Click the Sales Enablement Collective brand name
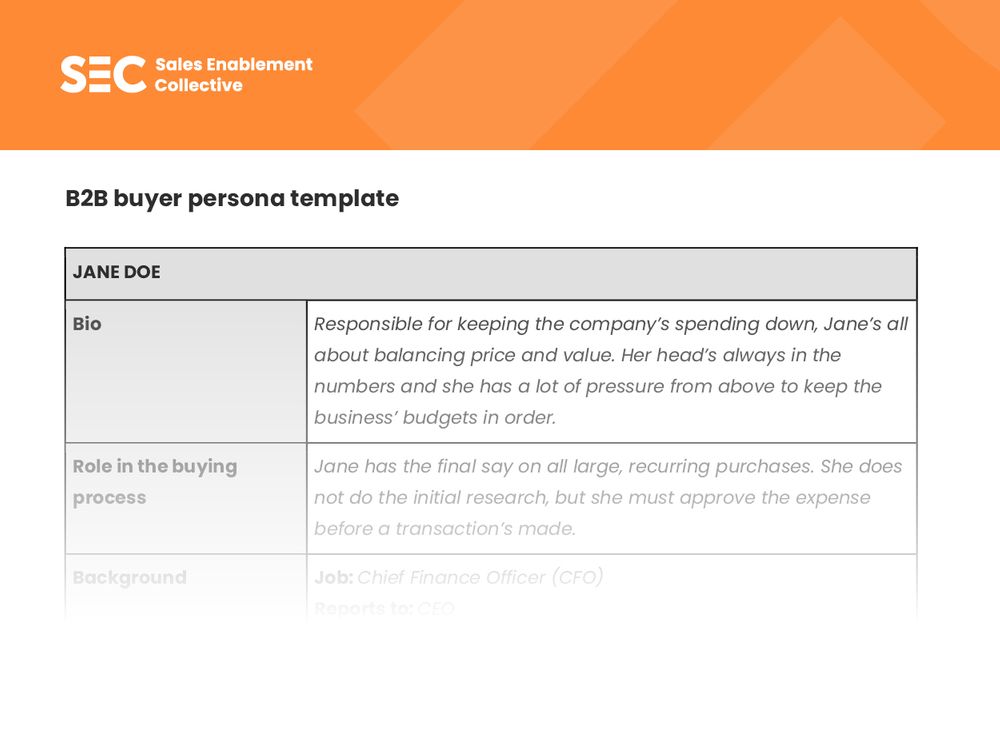The image size is (1000, 750). click(x=233, y=75)
